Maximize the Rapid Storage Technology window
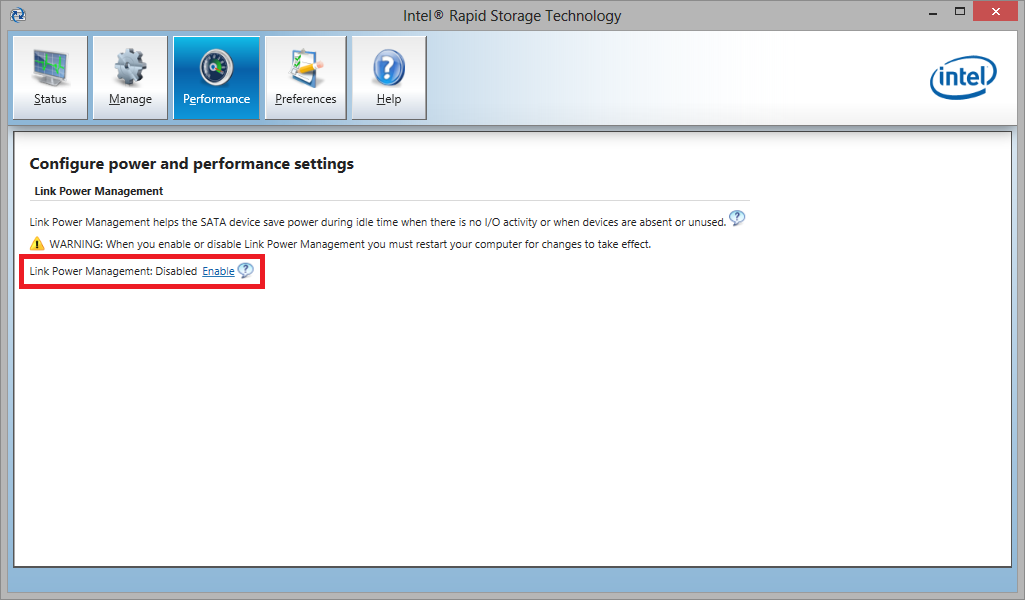Image resolution: width=1025 pixels, height=600 pixels. [960, 12]
